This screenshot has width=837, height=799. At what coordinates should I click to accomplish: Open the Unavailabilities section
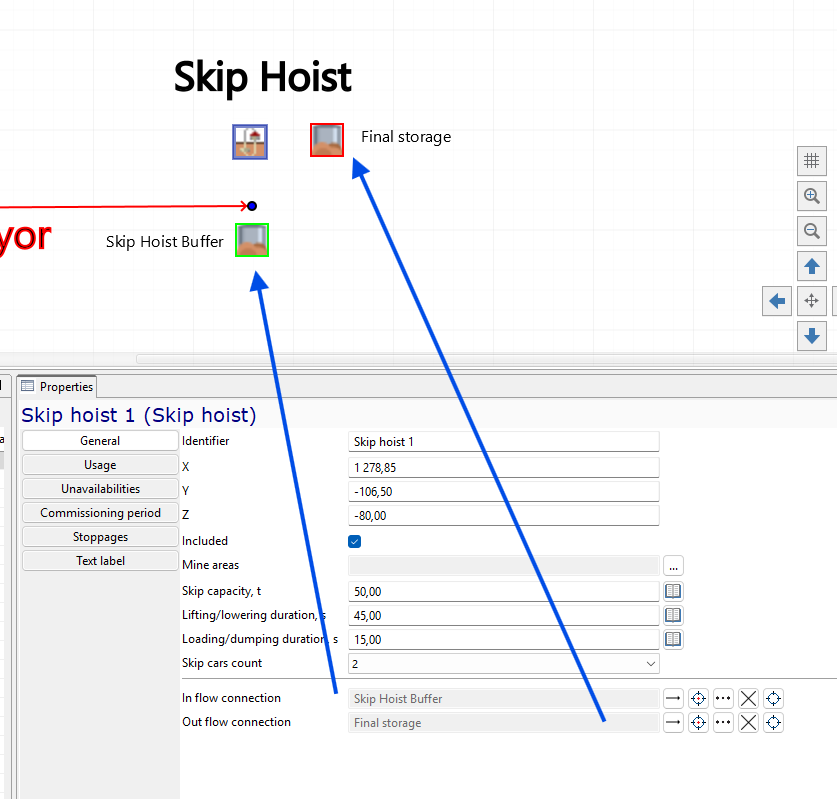(x=100, y=489)
